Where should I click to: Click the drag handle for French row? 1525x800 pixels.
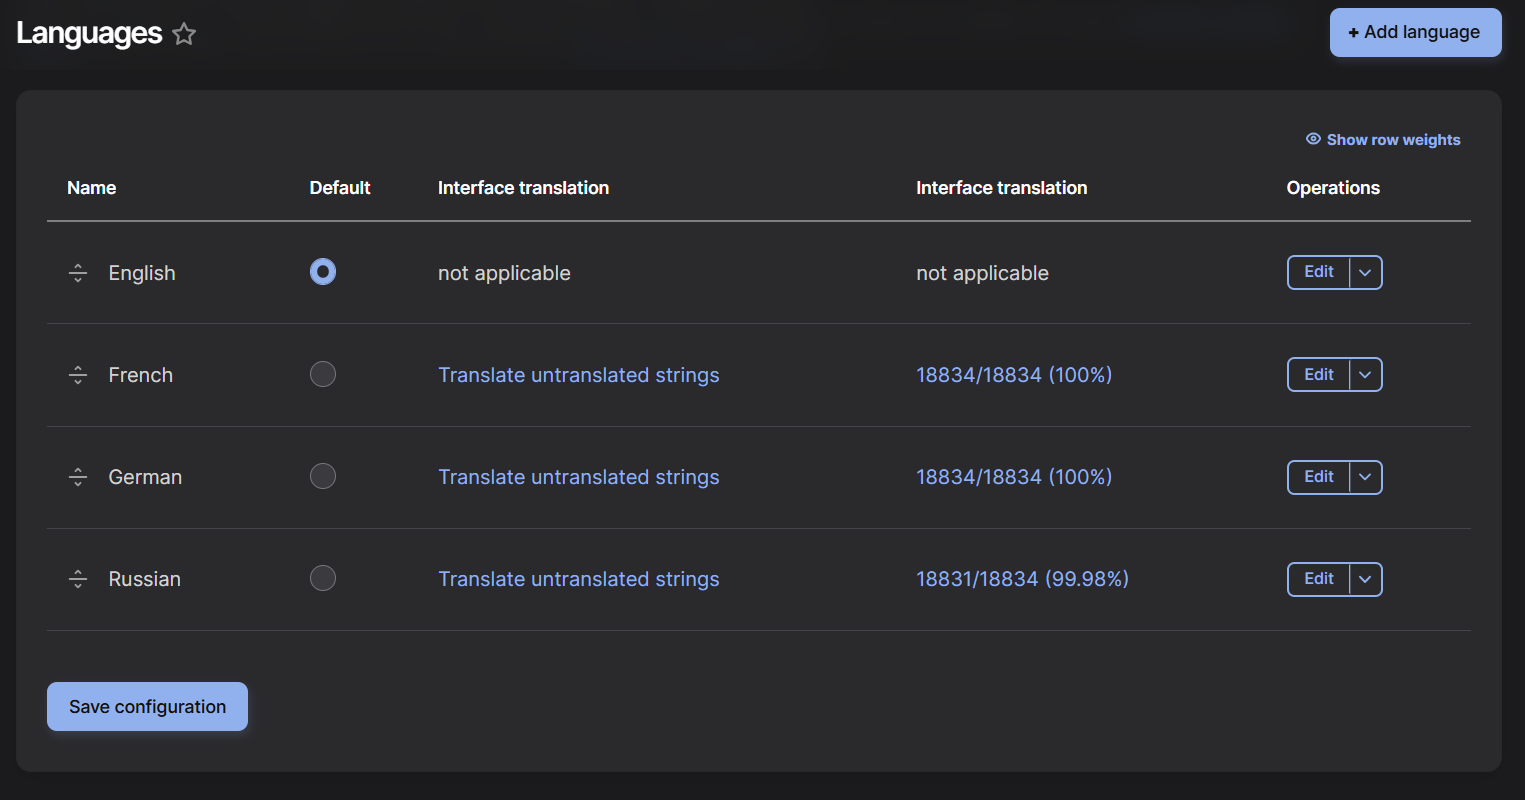(78, 375)
